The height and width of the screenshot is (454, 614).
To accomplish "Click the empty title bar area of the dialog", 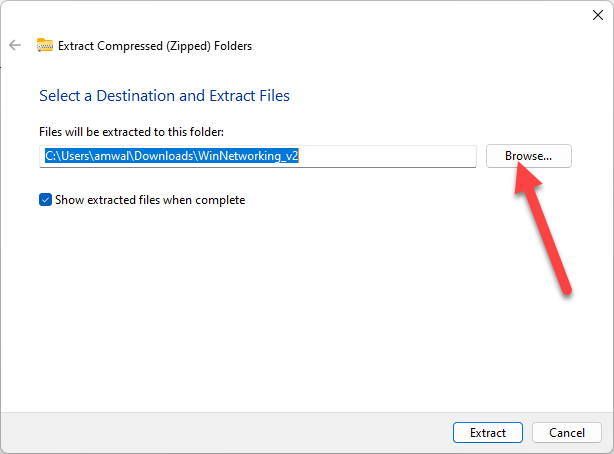I will [x=300, y=15].
